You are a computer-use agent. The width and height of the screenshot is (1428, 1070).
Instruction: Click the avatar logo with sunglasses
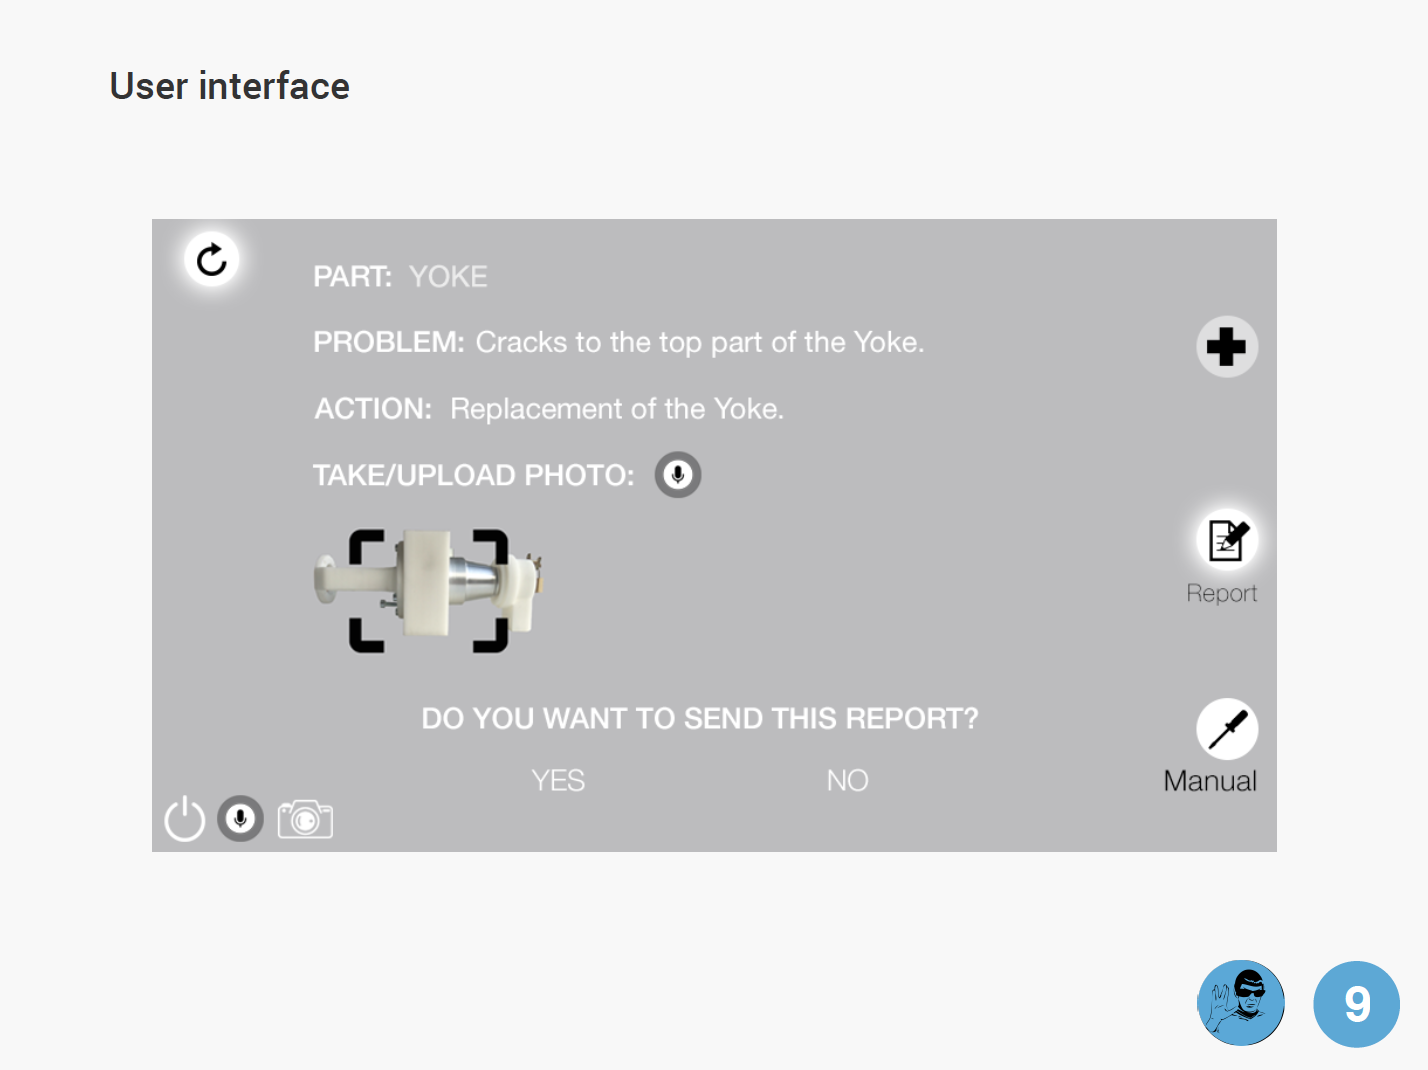[x=1241, y=1003]
